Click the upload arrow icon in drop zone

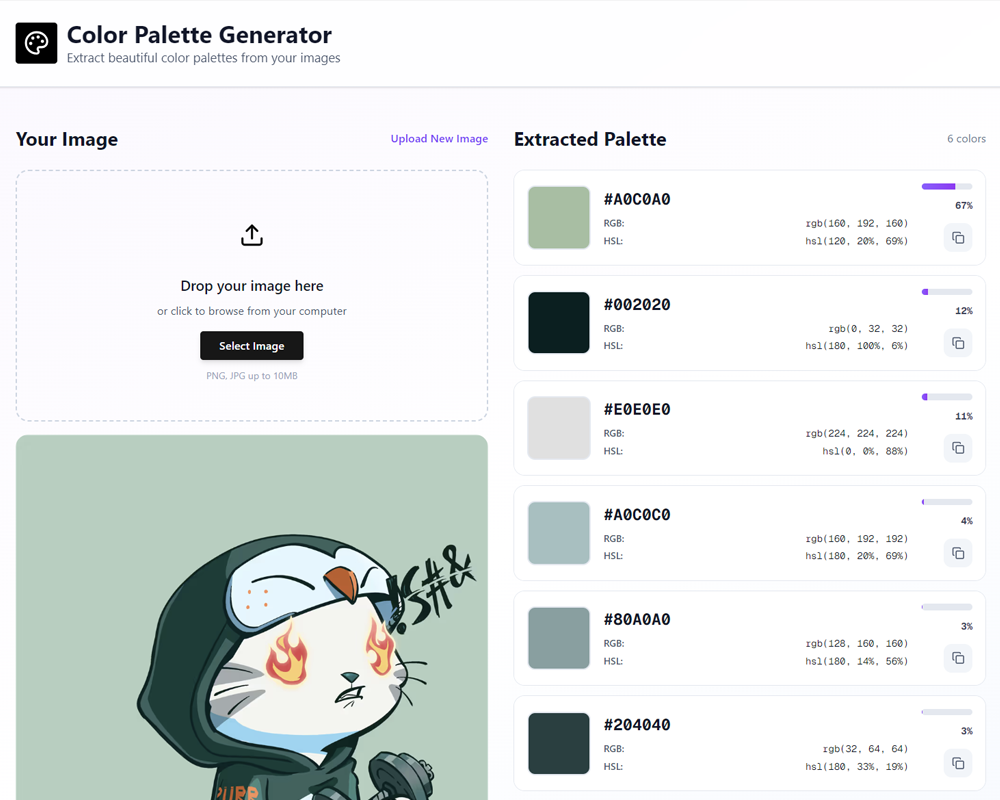[x=252, y=235]
